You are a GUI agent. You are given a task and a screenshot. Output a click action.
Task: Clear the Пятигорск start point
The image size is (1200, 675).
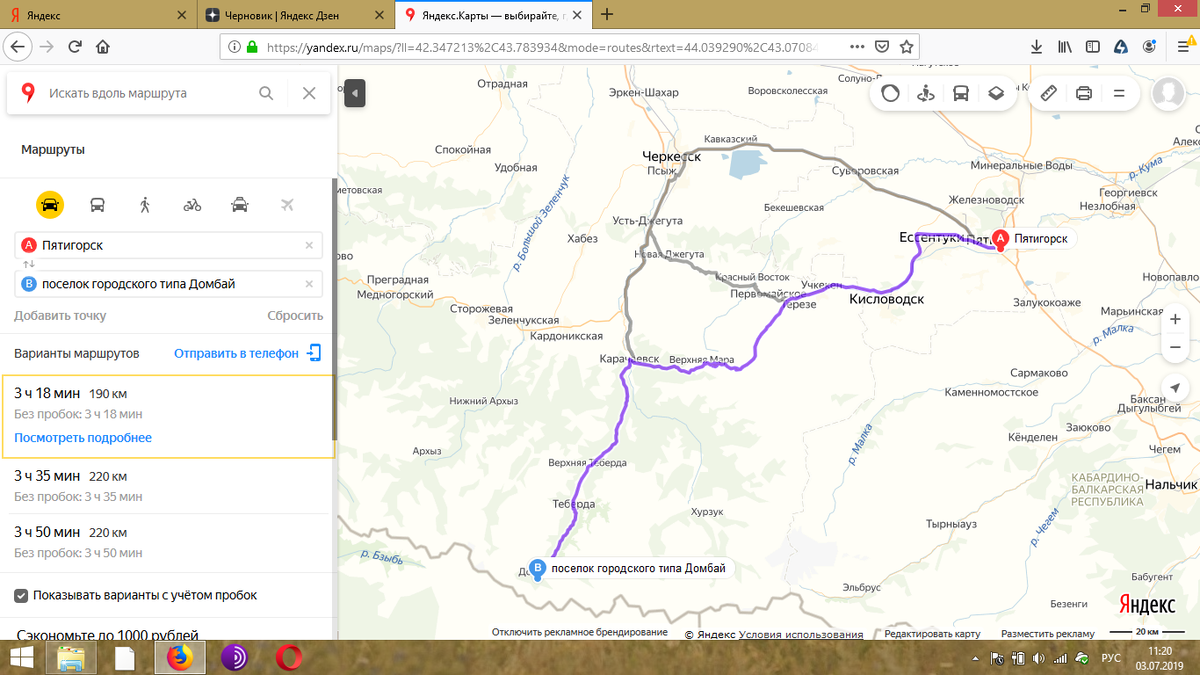(309, 245)
